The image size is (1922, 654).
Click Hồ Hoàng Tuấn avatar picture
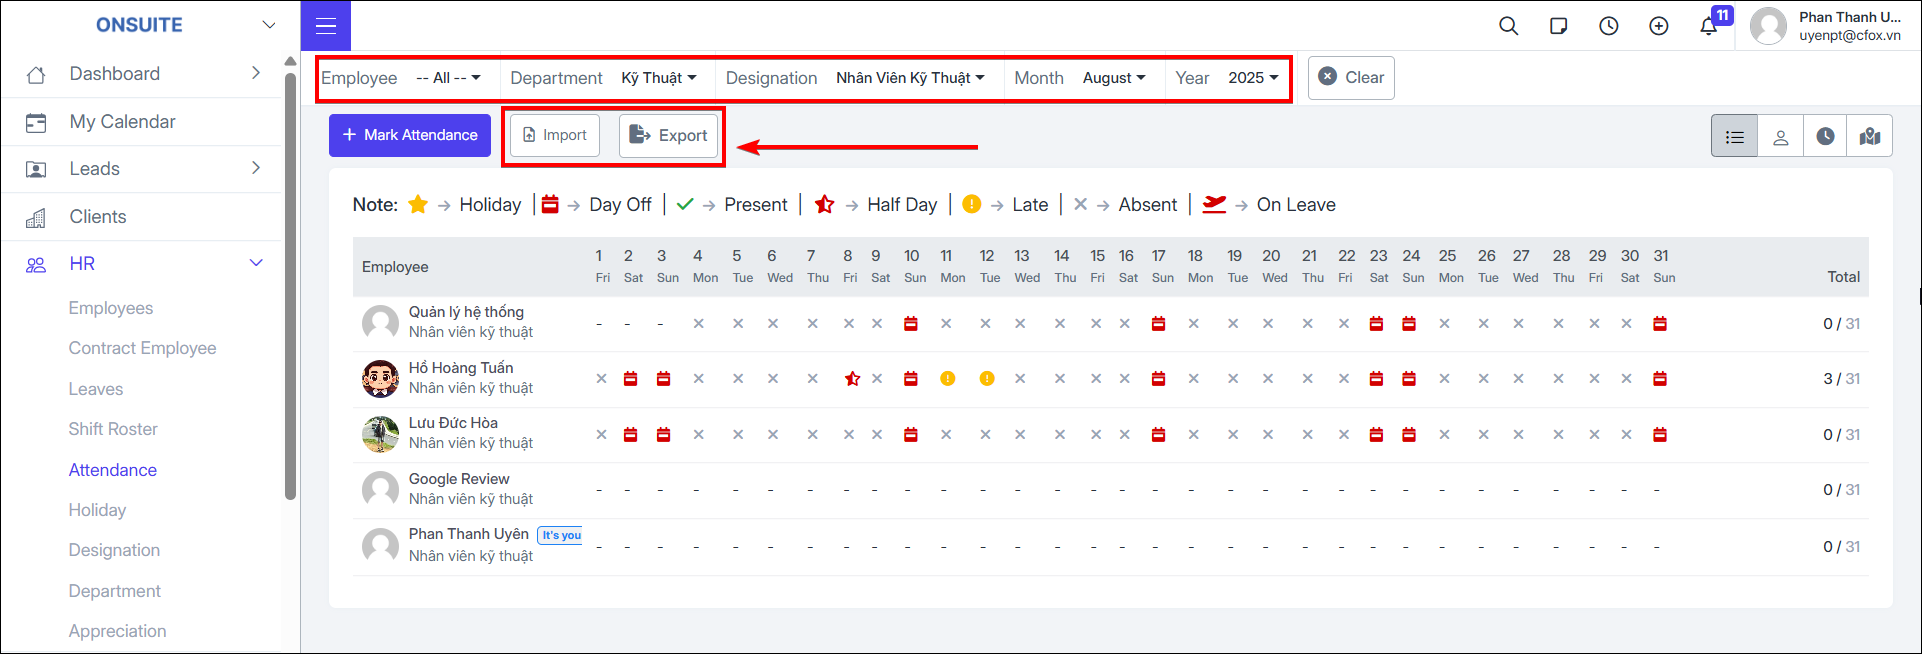tap(380, 379)
